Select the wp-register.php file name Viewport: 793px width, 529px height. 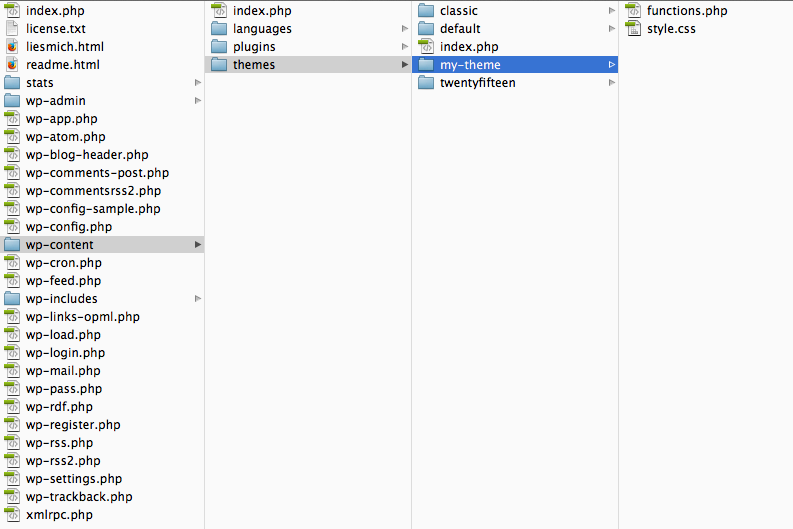[x=73, y=425]
